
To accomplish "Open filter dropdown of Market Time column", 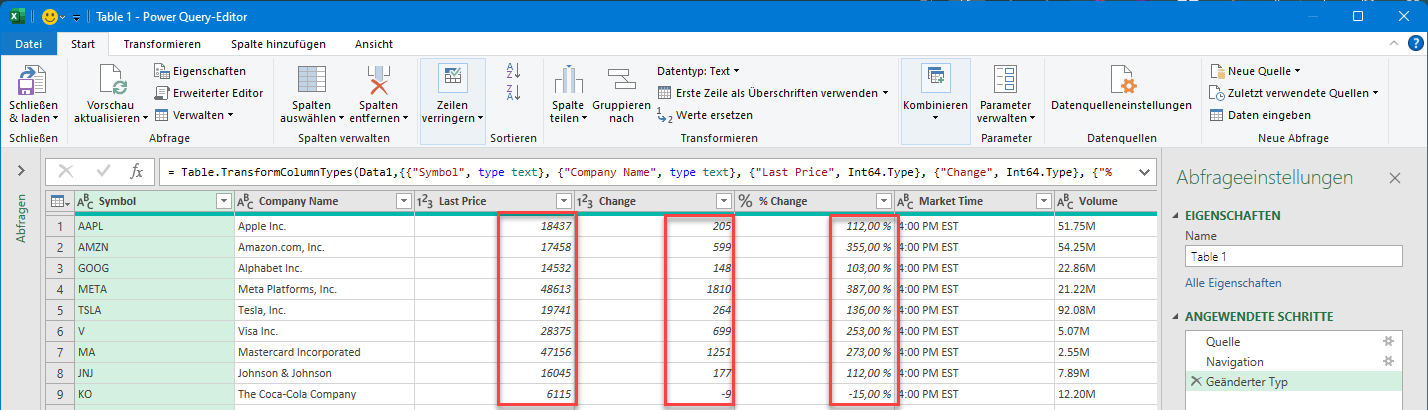I will 1044,202.
